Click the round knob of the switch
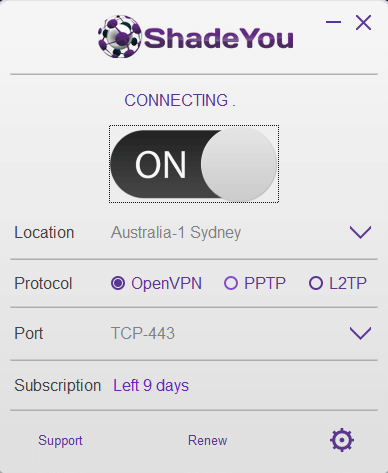Image resolution: width=388 pixels, height=473 pixels. (239, 164)
